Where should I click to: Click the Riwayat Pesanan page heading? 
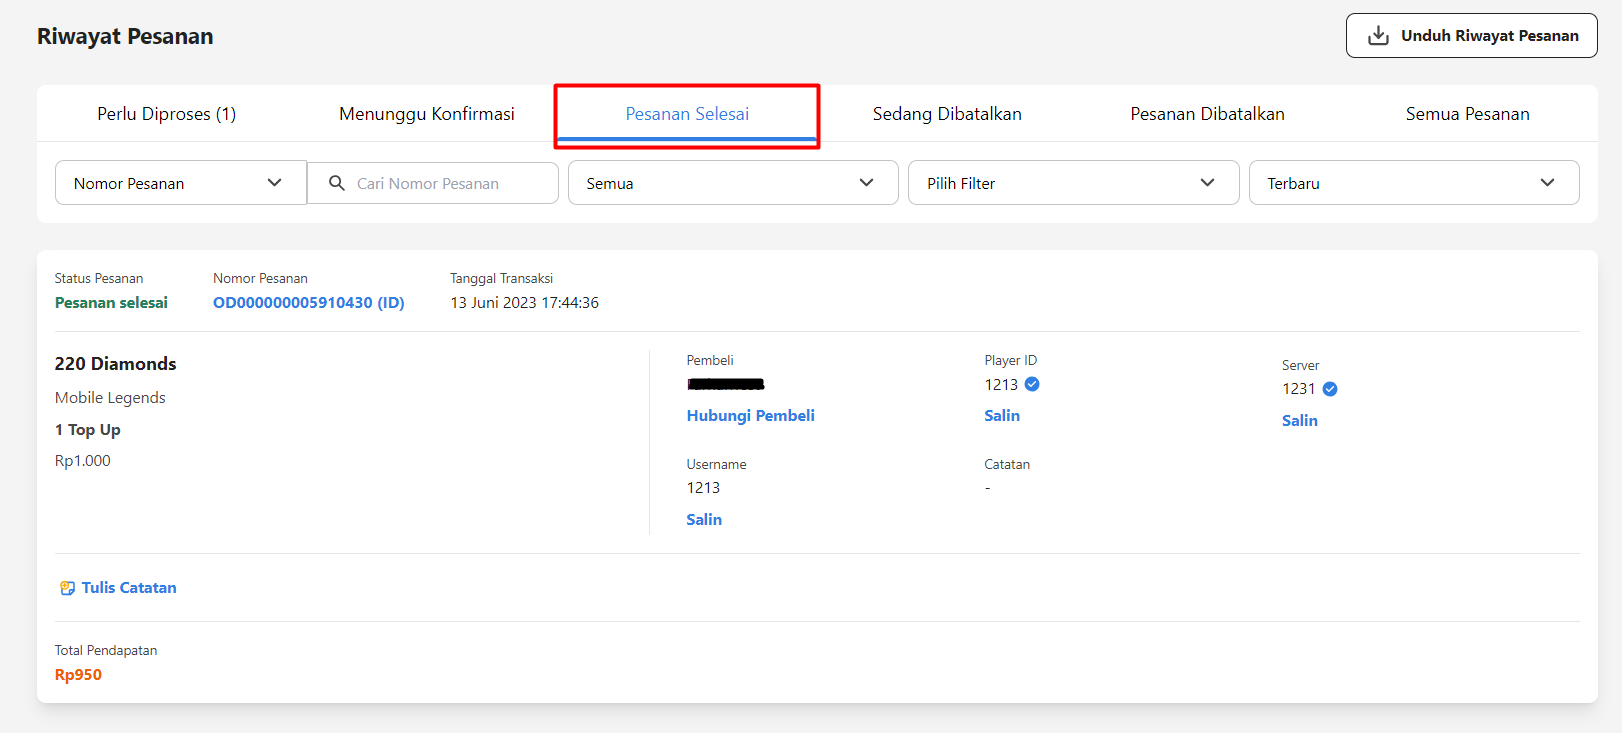pyautogui.click(x=125, y=36)
